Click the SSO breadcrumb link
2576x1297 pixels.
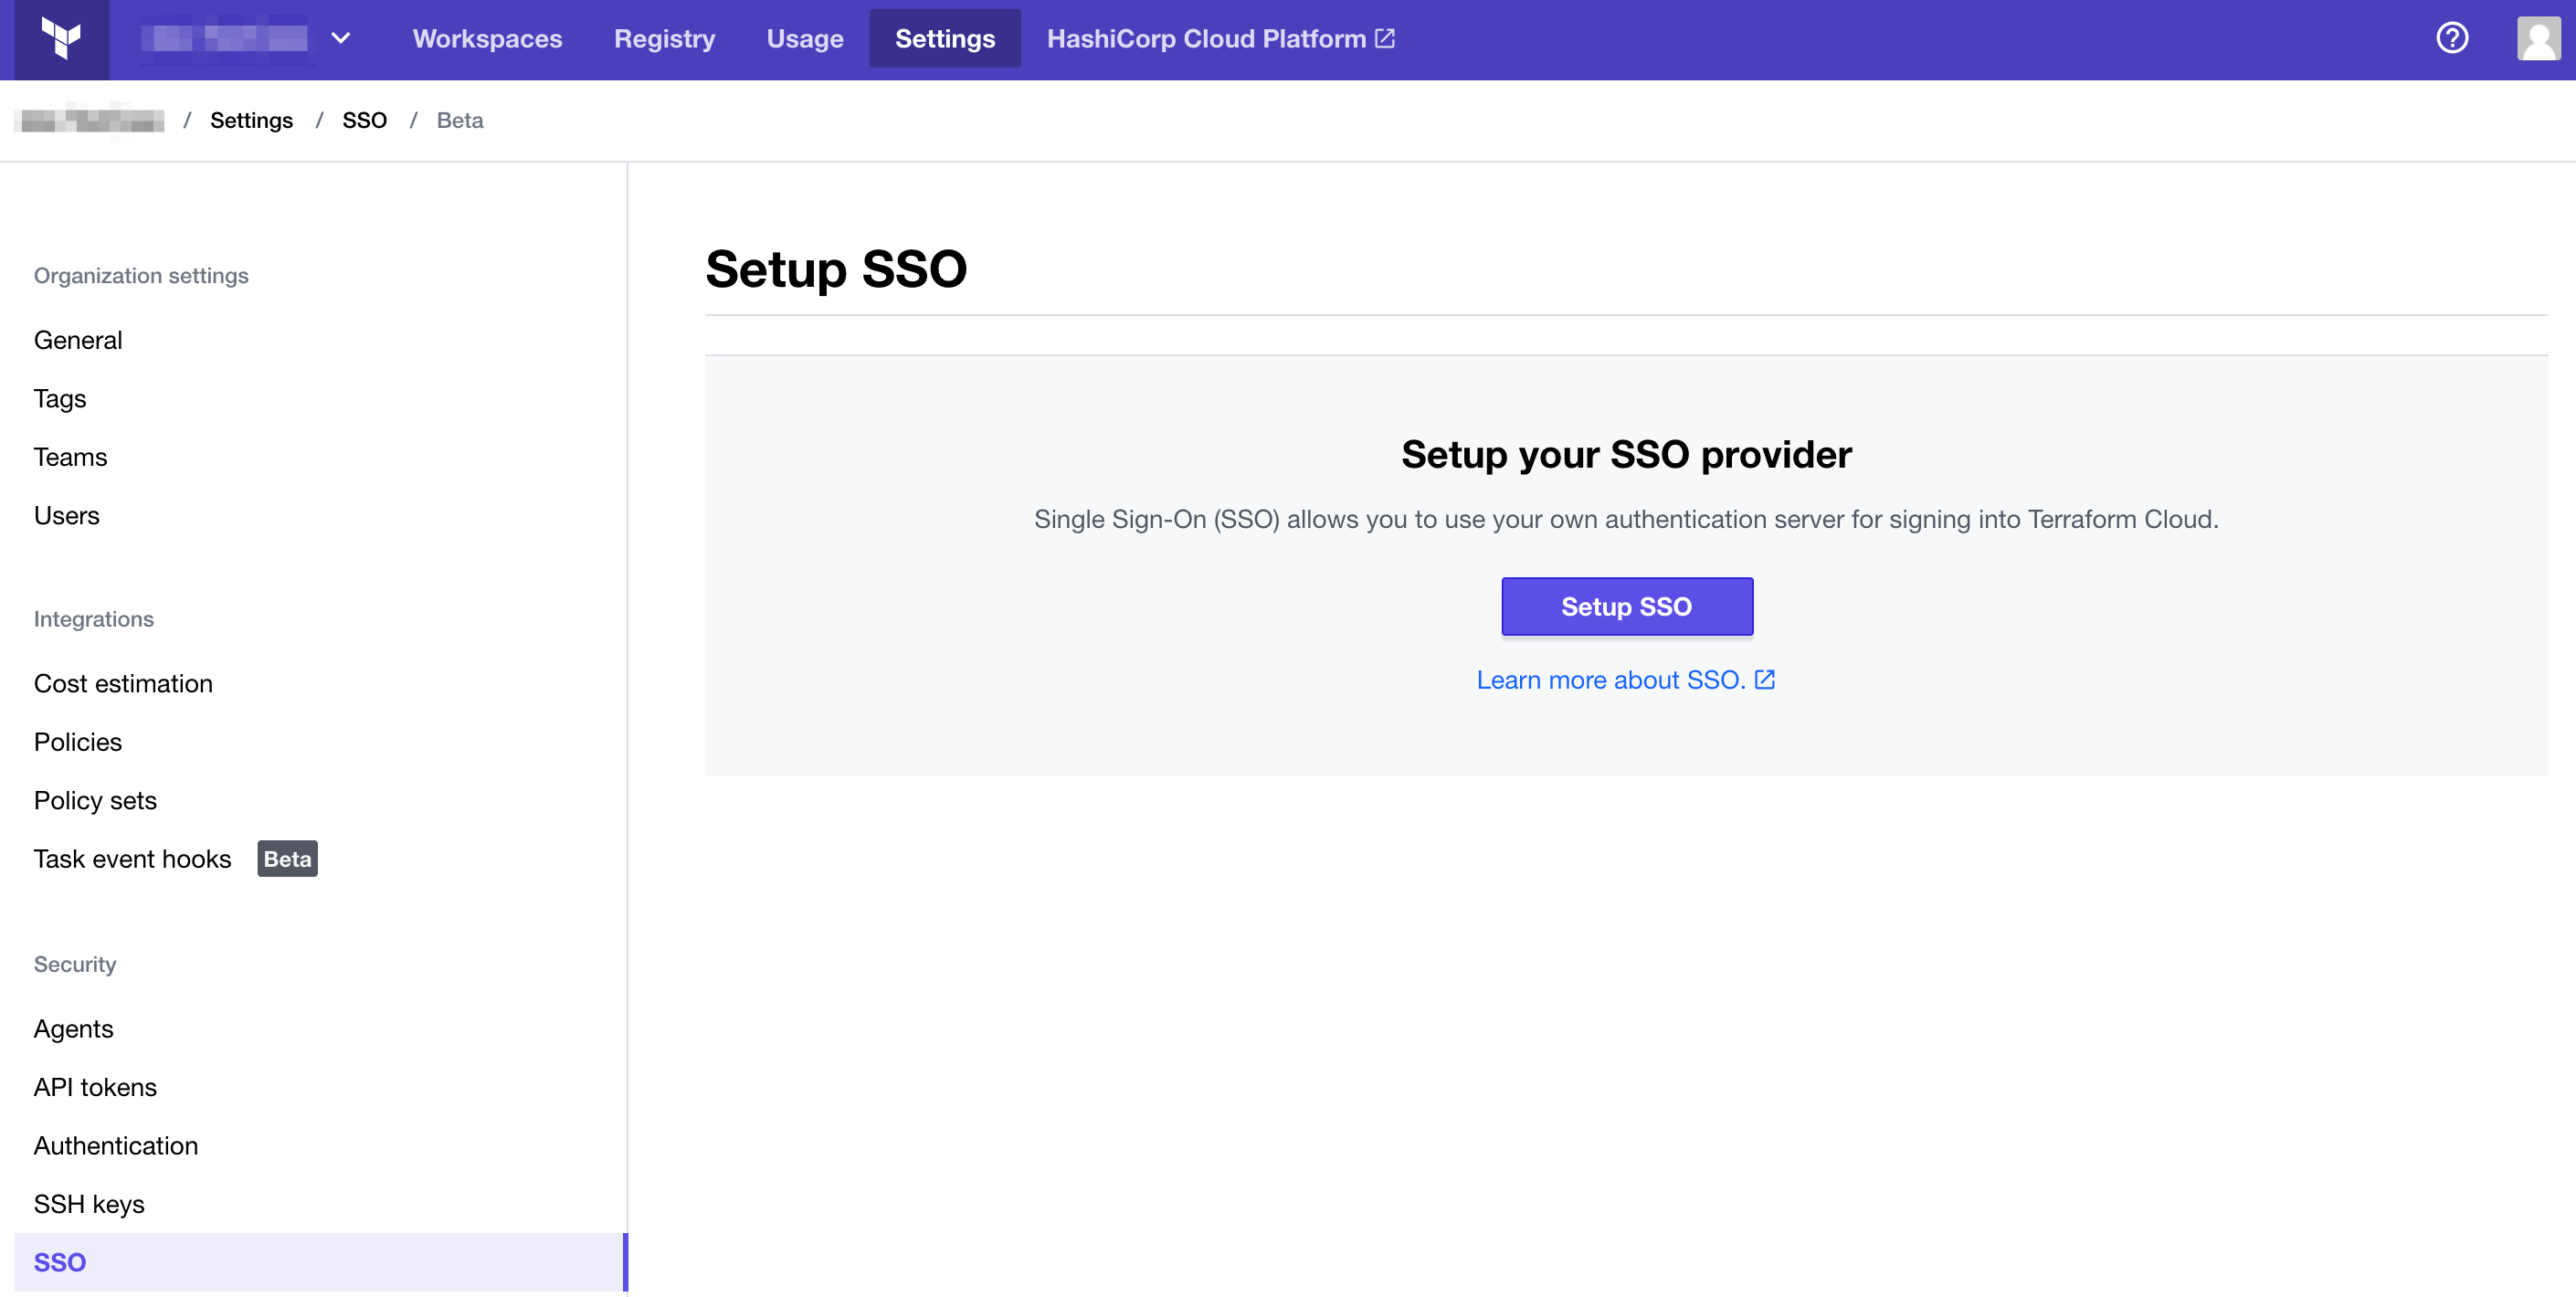point(364,120)
